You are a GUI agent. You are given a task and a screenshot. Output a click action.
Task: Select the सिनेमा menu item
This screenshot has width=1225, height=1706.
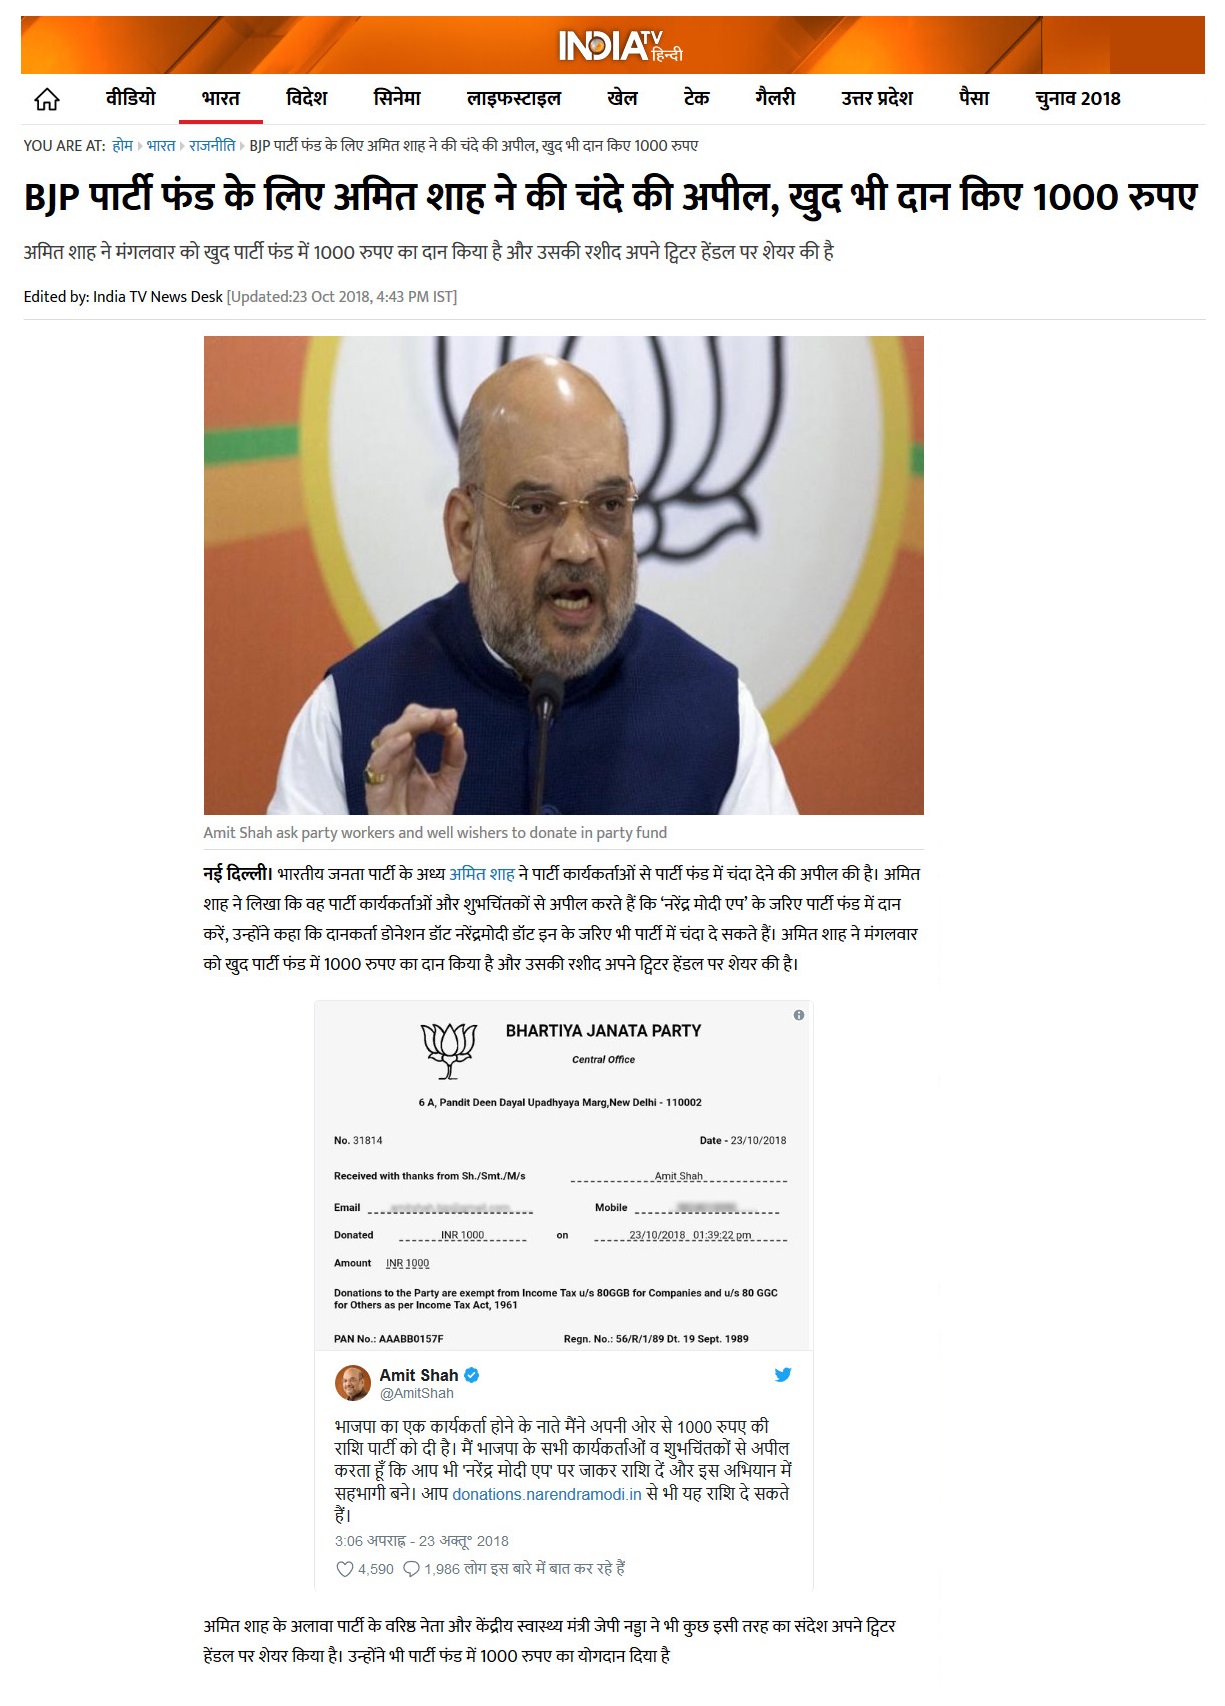pos(397,98)
